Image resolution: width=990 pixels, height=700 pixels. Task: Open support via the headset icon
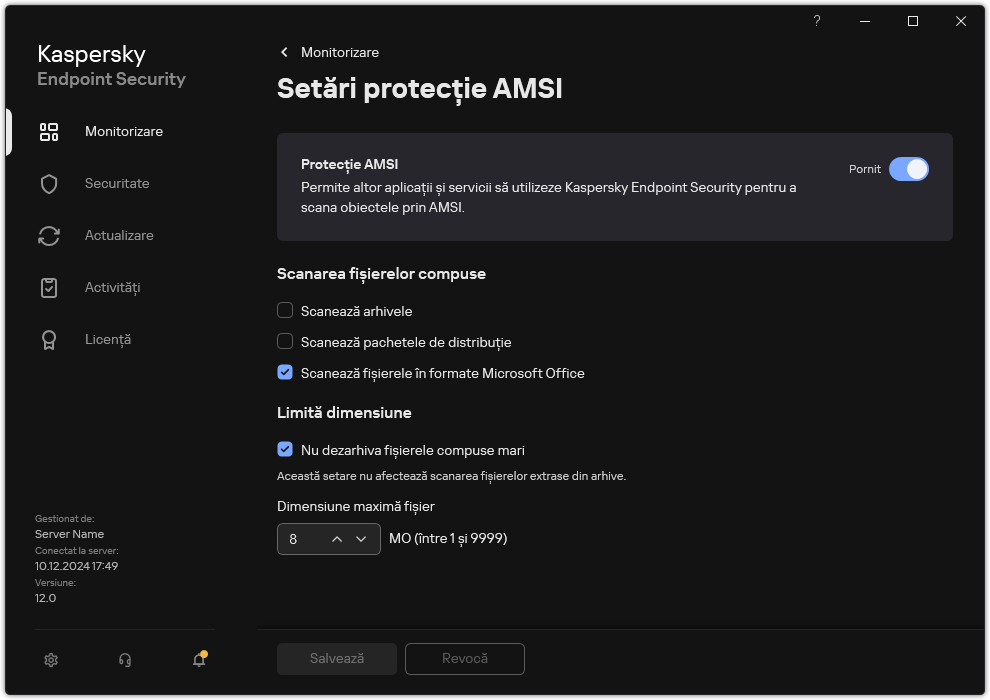(x=125, y=659)
